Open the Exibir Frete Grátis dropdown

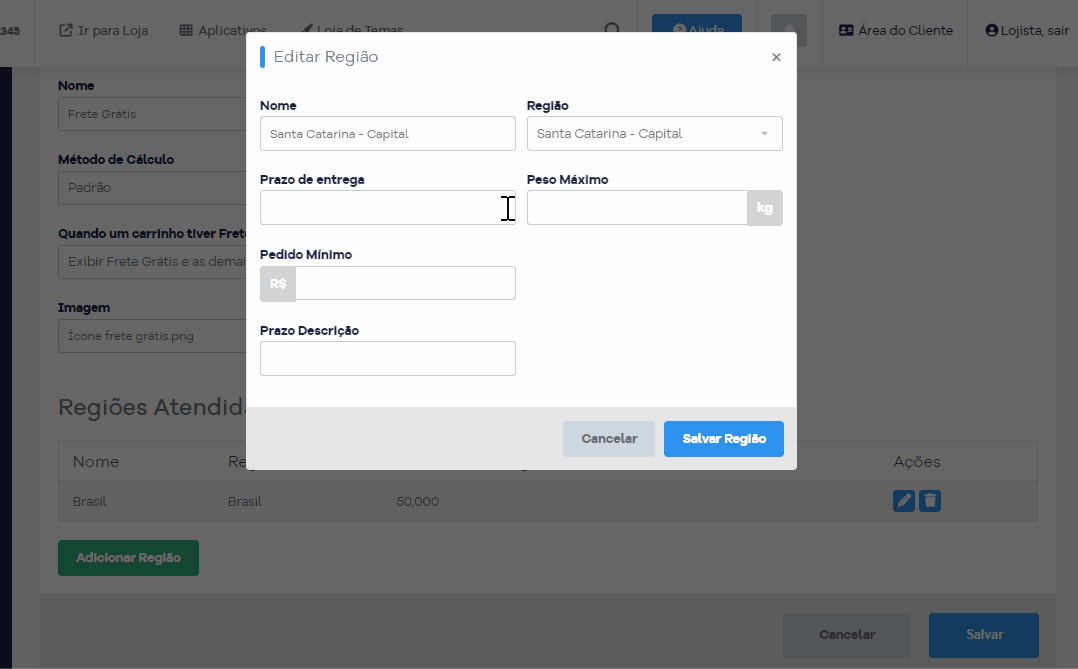click(152, 262)
